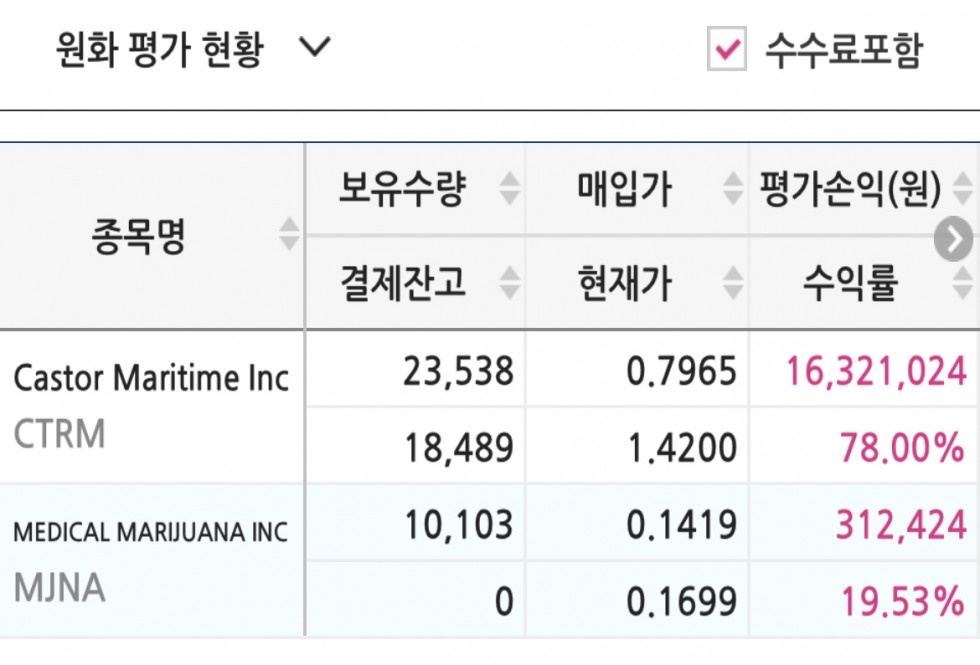Click MJNA settlement balance 0

tap(504, 601)
